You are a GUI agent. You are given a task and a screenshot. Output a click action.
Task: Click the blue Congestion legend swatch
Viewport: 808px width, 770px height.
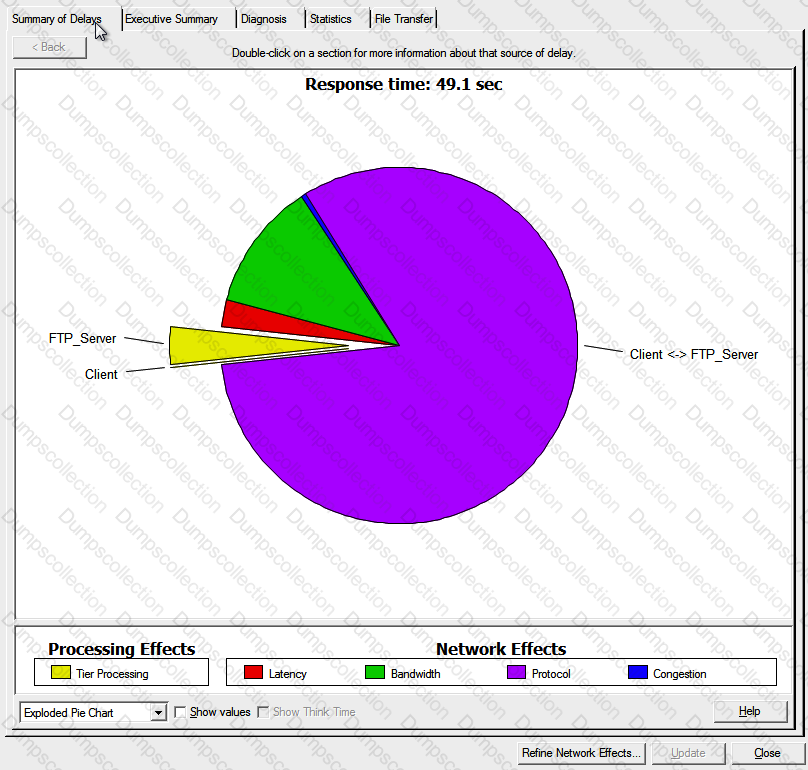pos(637,673)
